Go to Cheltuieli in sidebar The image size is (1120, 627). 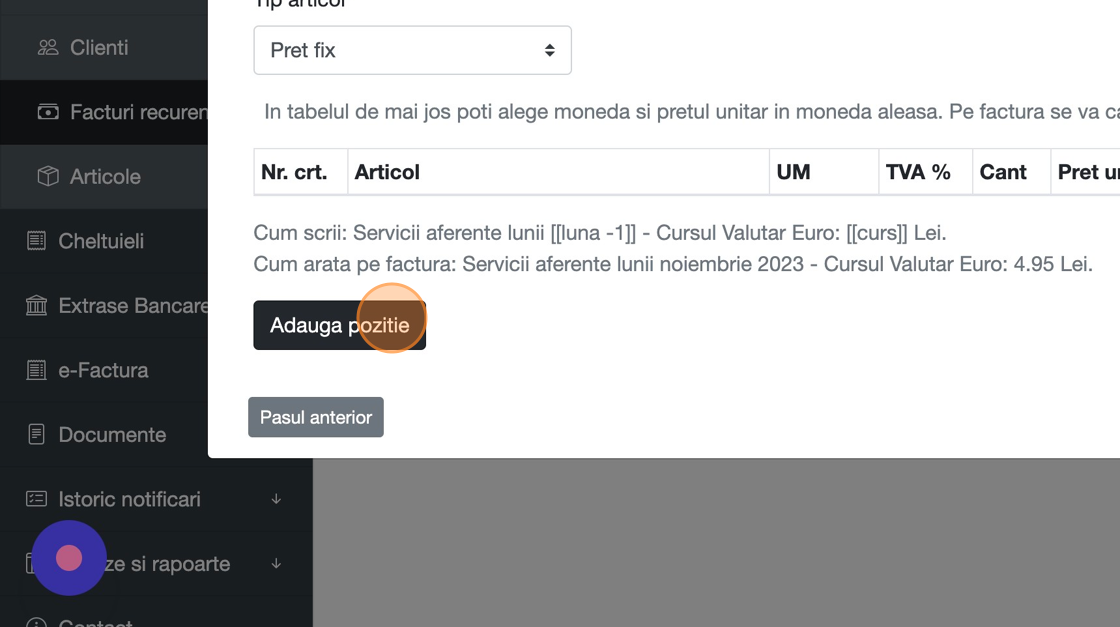101,241
